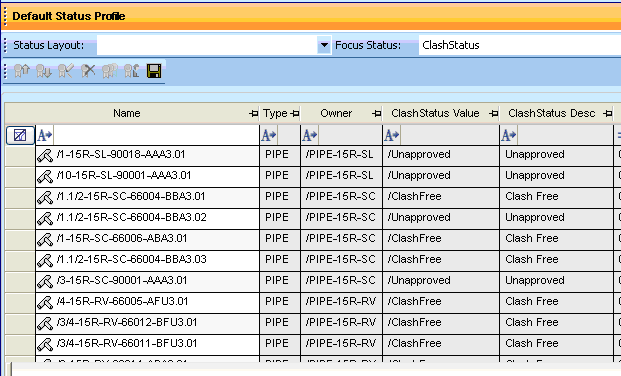Screen dimensions: 621x376
Task: Click pipe icon of /1.1/2-15R-SC-66004-BBA3.03
Action: click(x=45, y=260)
